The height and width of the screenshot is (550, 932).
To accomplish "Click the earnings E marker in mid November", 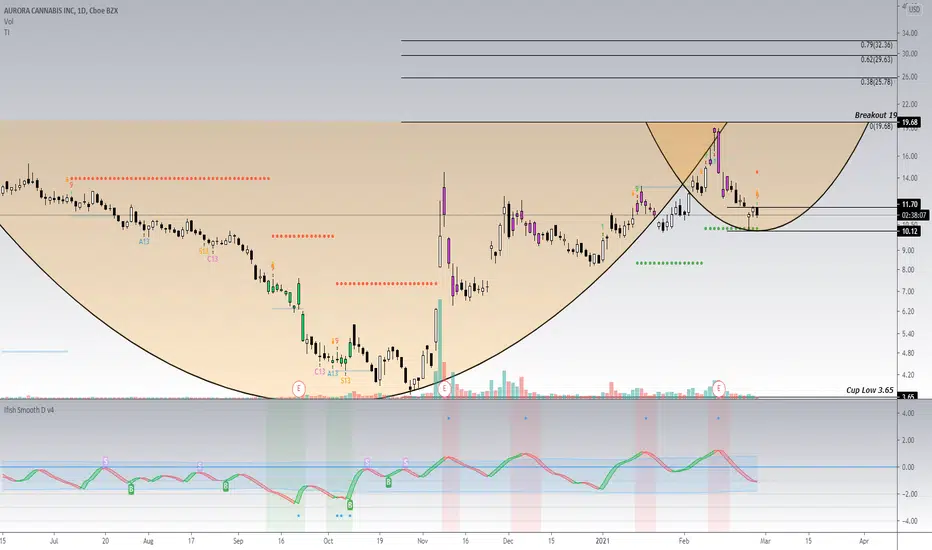I will [444, 389].
